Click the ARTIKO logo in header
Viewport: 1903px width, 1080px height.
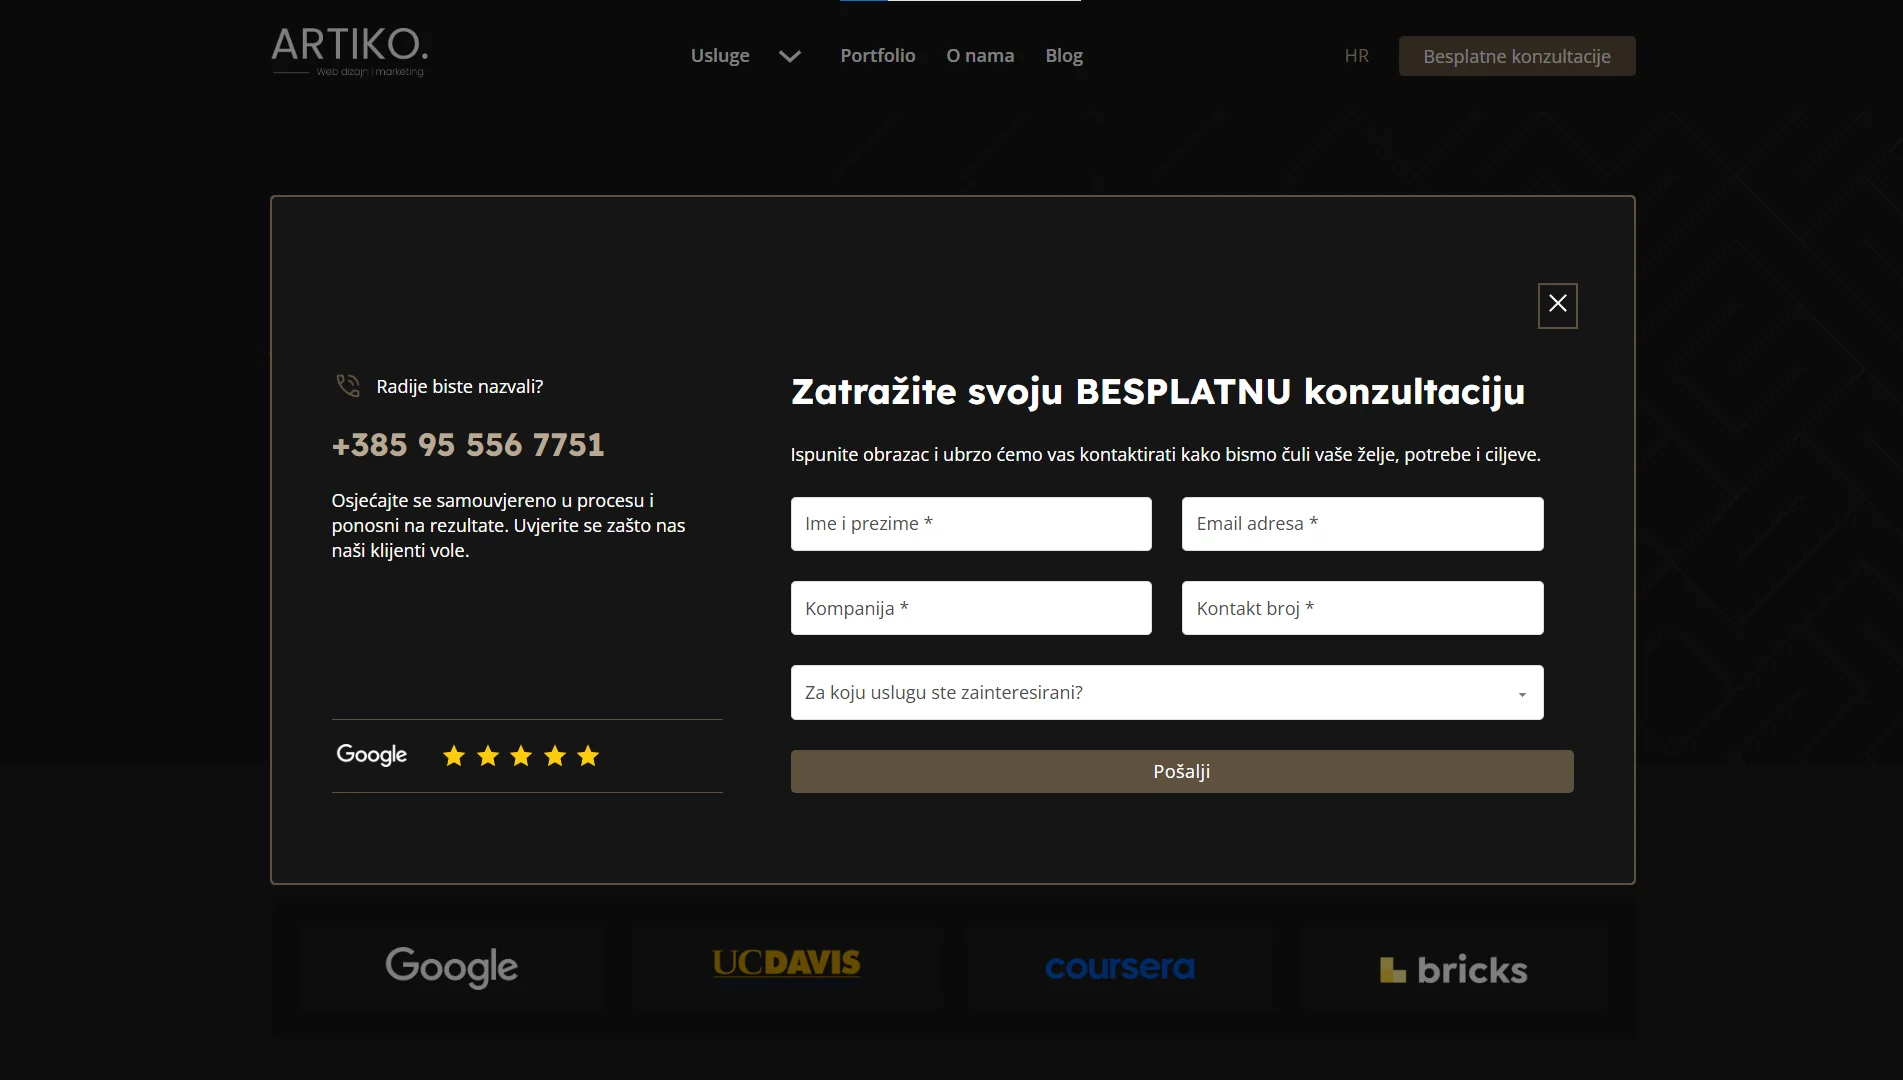[349, 51]
